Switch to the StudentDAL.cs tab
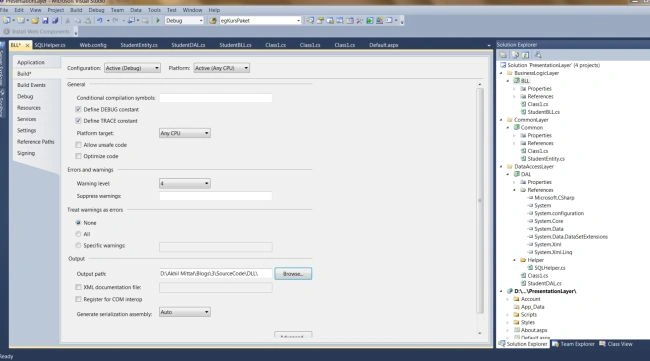Viewport: 650px width, 361px height. click(188, 45)
